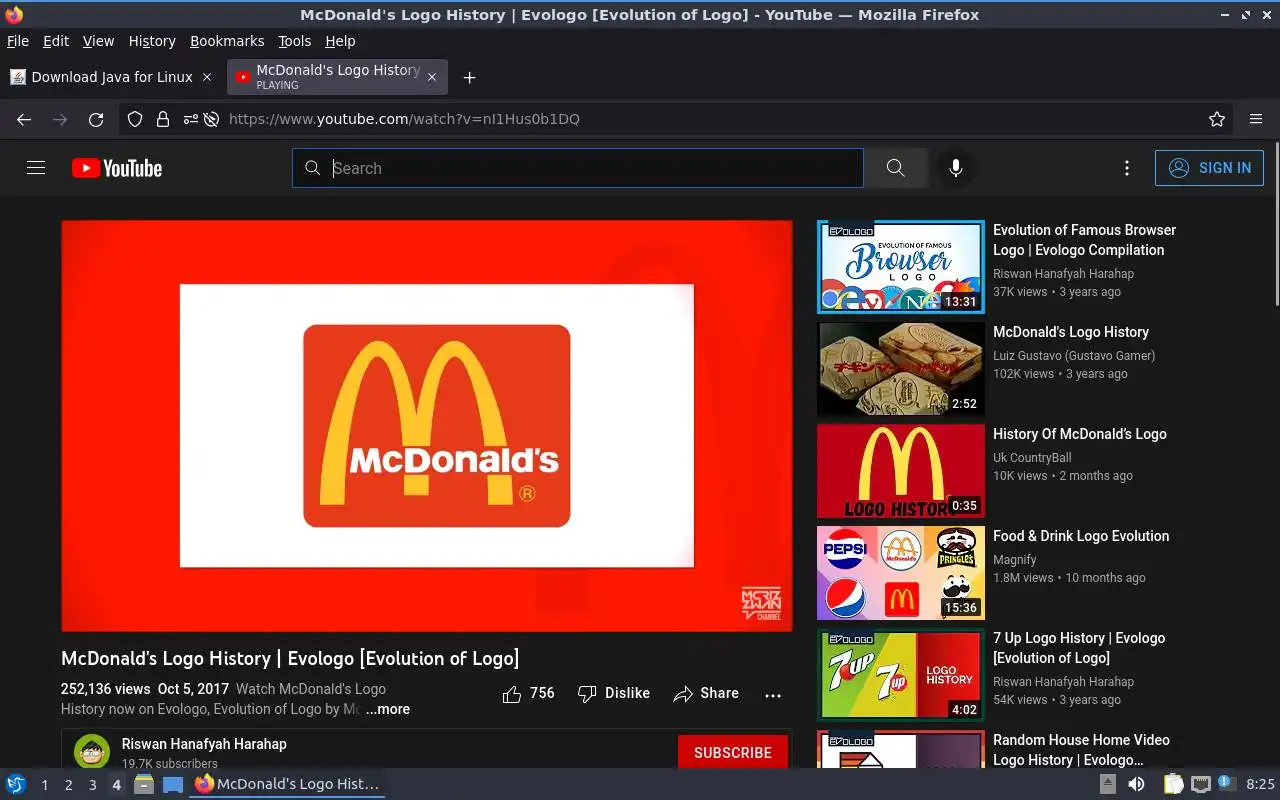Viewport: 1280px width, 800px height.
Task: Open the View menu
Action: tap(98, 41)
